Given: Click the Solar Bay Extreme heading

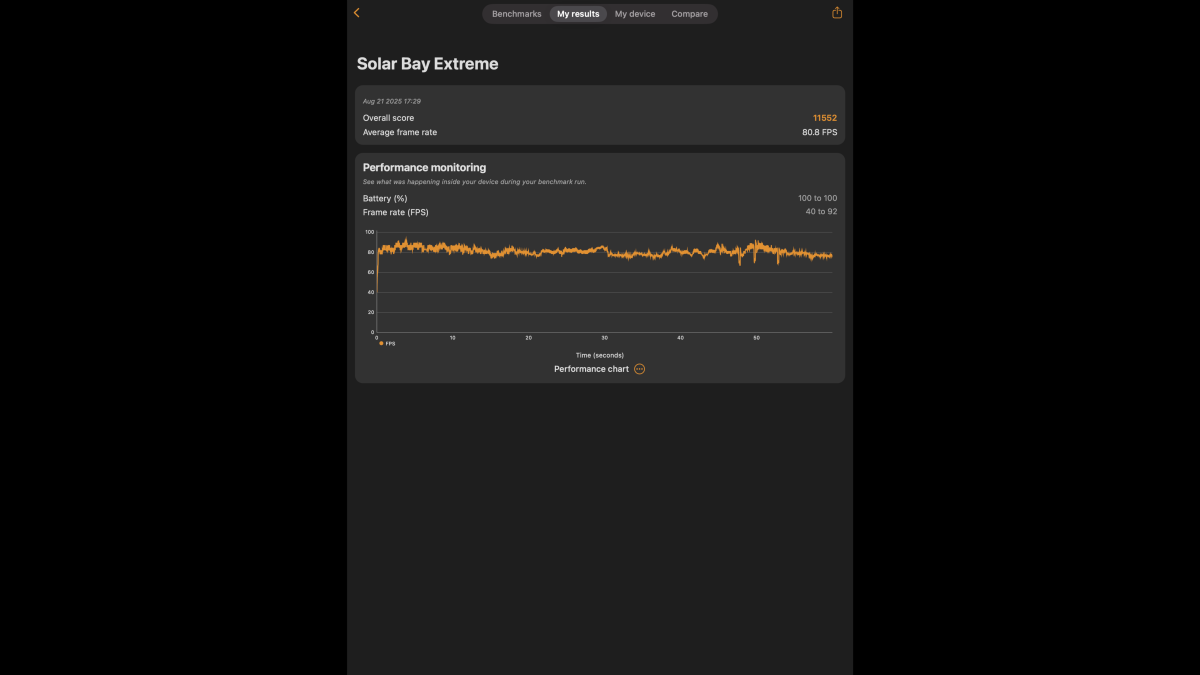Looking at the screenshot, I should [428, 64].
